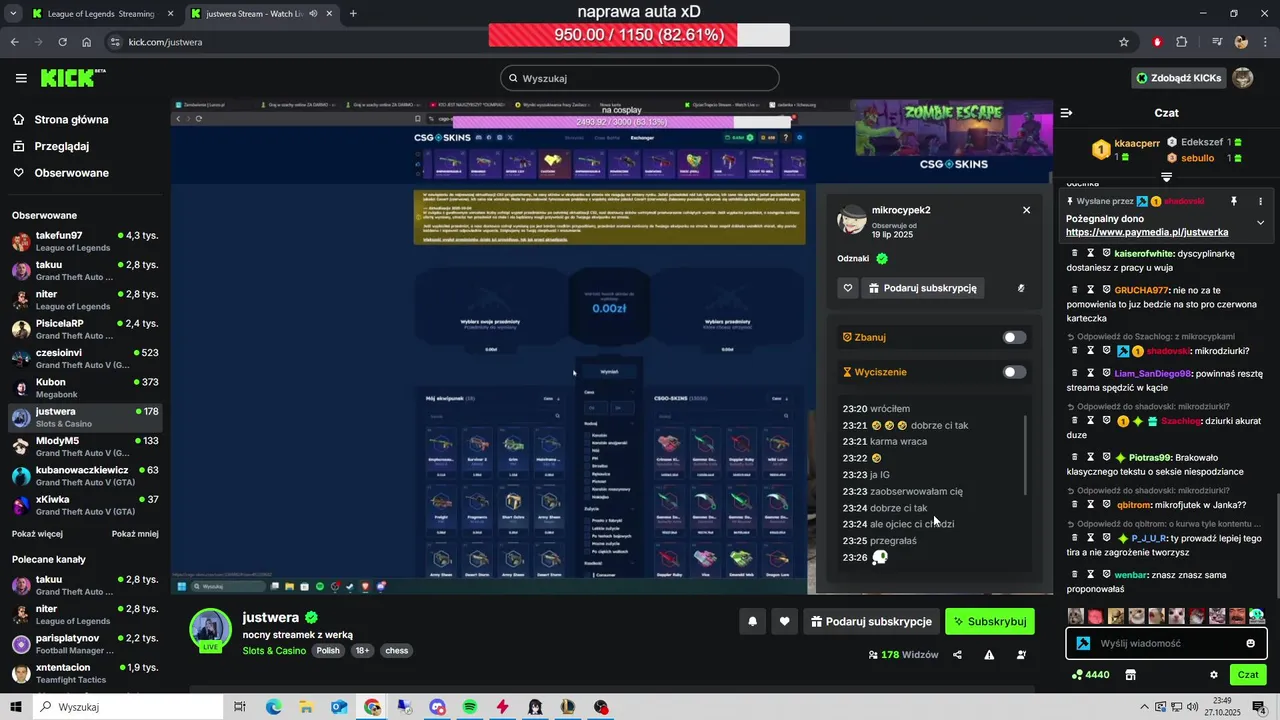Open the hamburger sidebar menu
This screenshot has height=720, width=1280.
(x=21, y=78)
